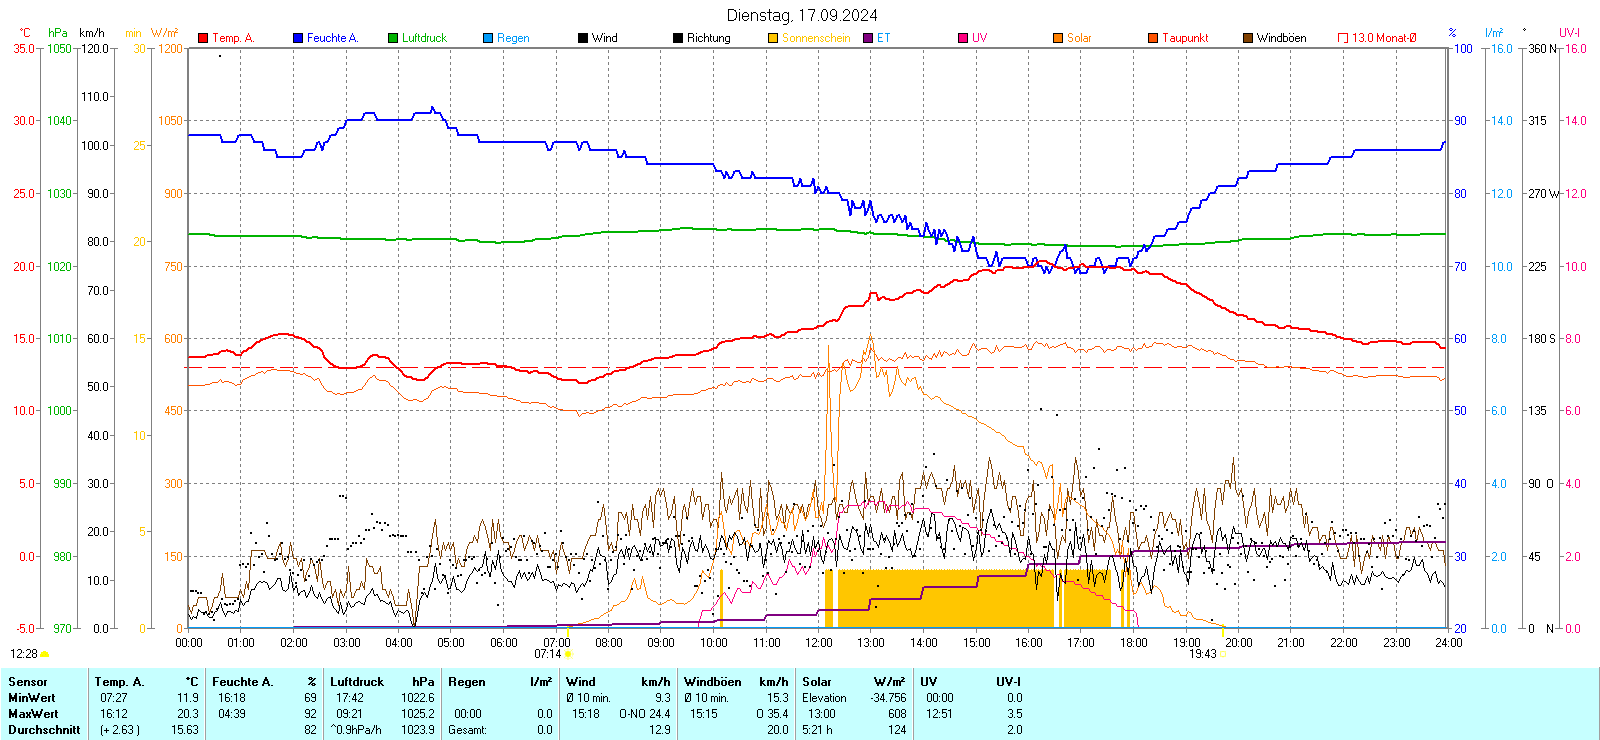Click the yellow icon next to 12:28
This screenshot has height=740, width=1600.
tap(44, 654)
